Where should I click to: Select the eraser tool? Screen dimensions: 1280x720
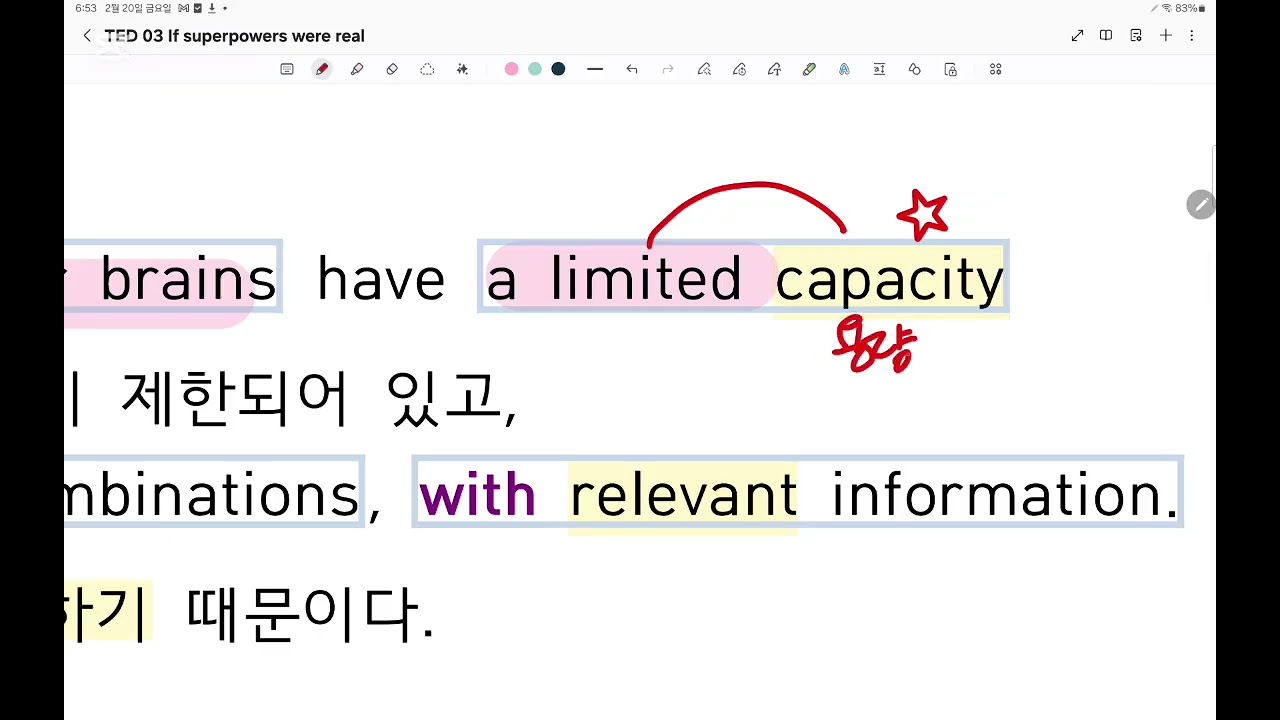click(392, 69)
